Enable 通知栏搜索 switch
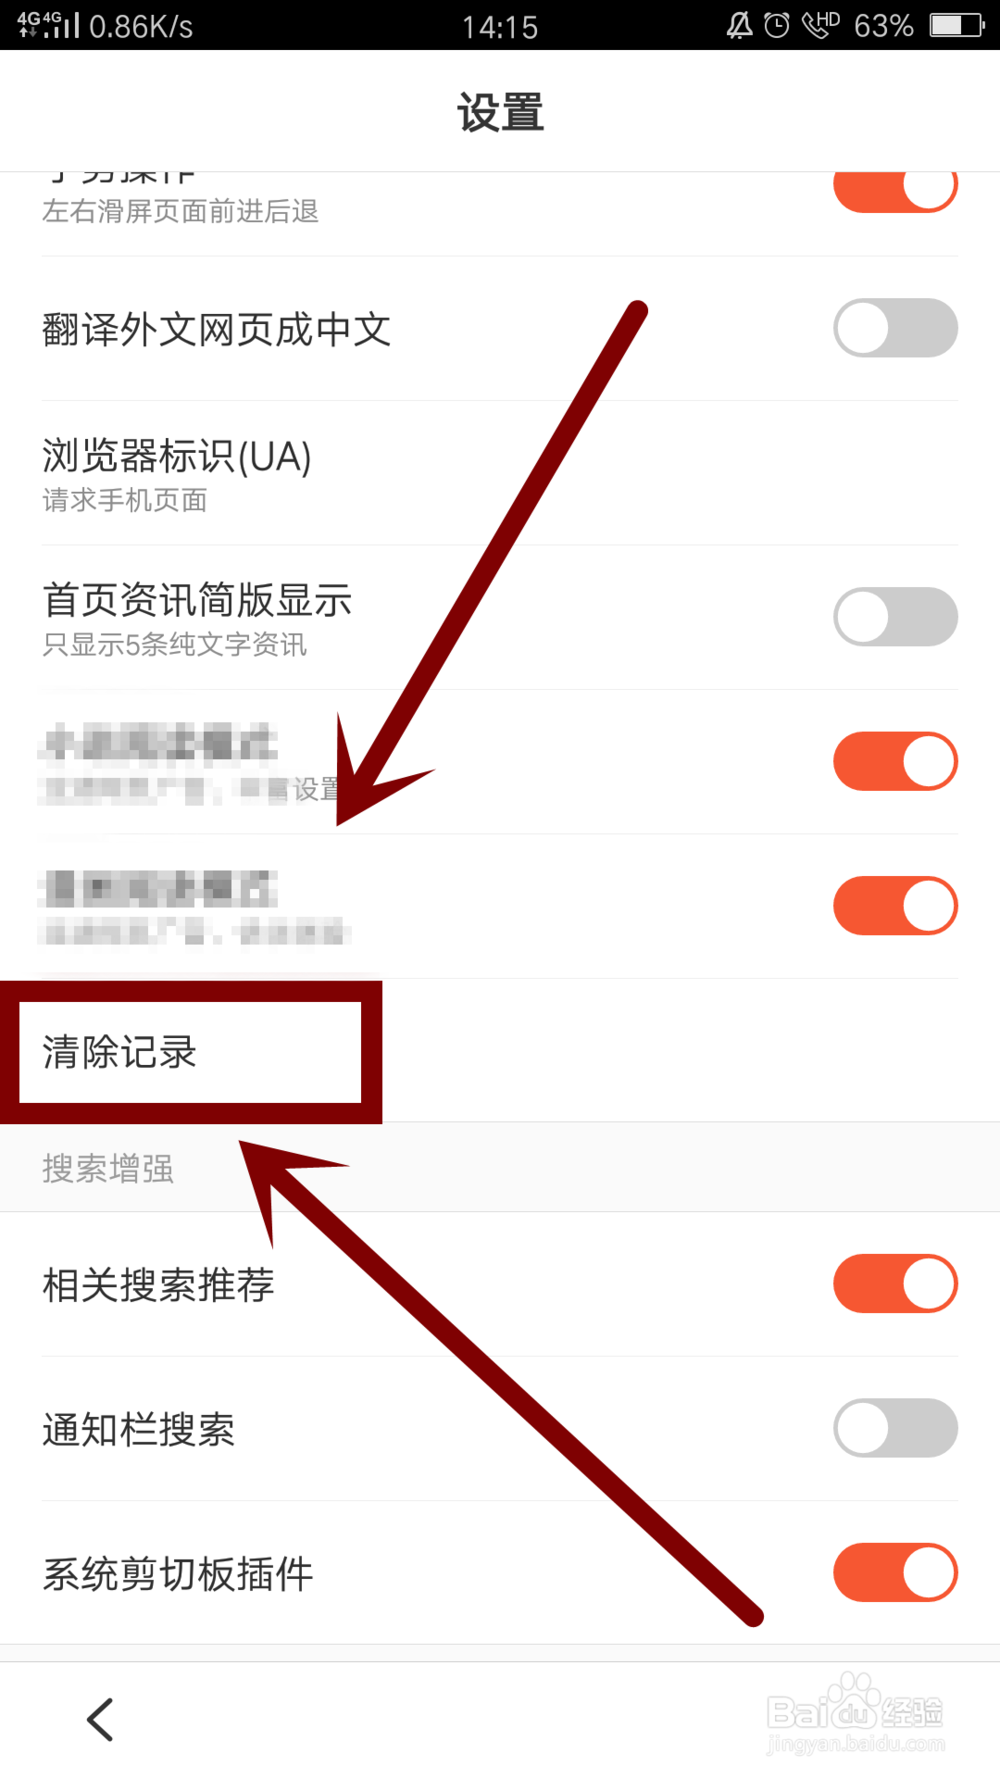 [x=896, y=1428]
